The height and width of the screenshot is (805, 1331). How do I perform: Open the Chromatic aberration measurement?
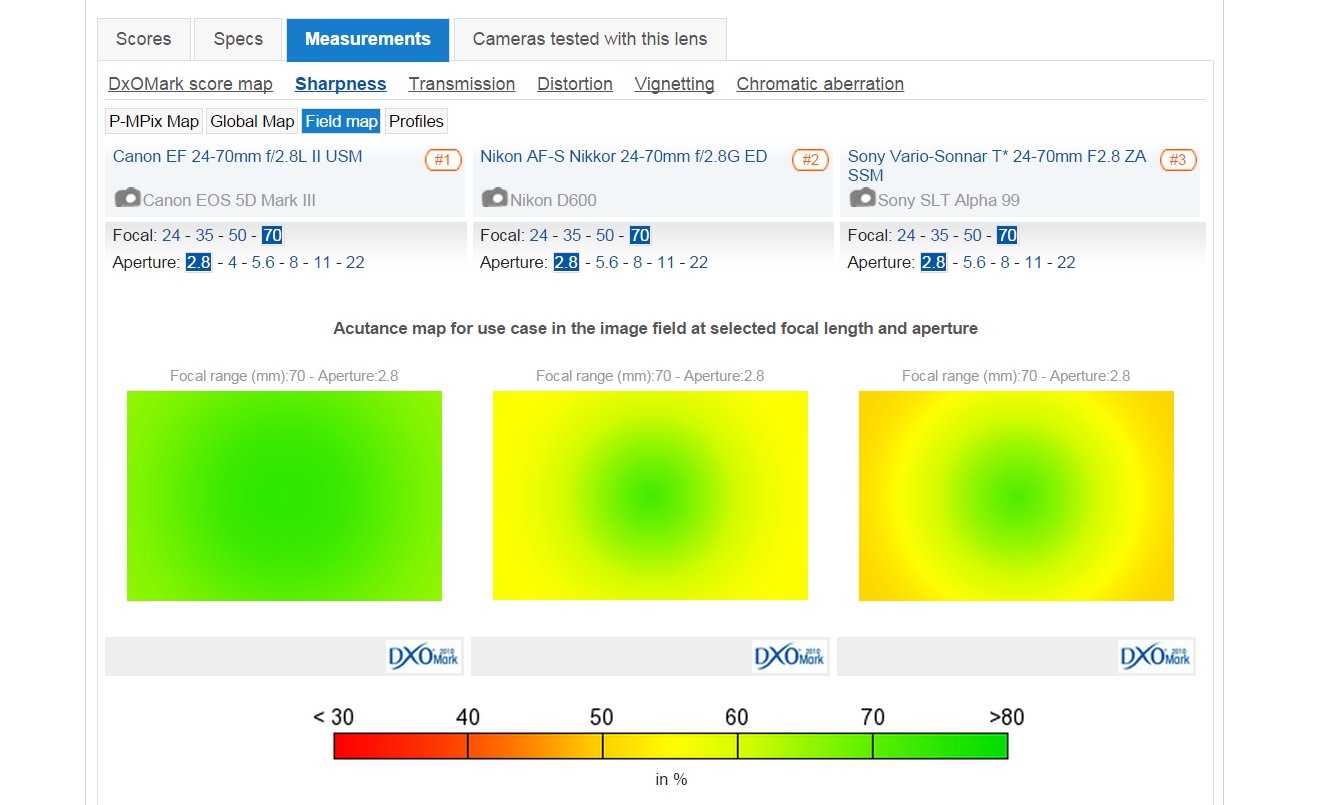click(820, 84)
